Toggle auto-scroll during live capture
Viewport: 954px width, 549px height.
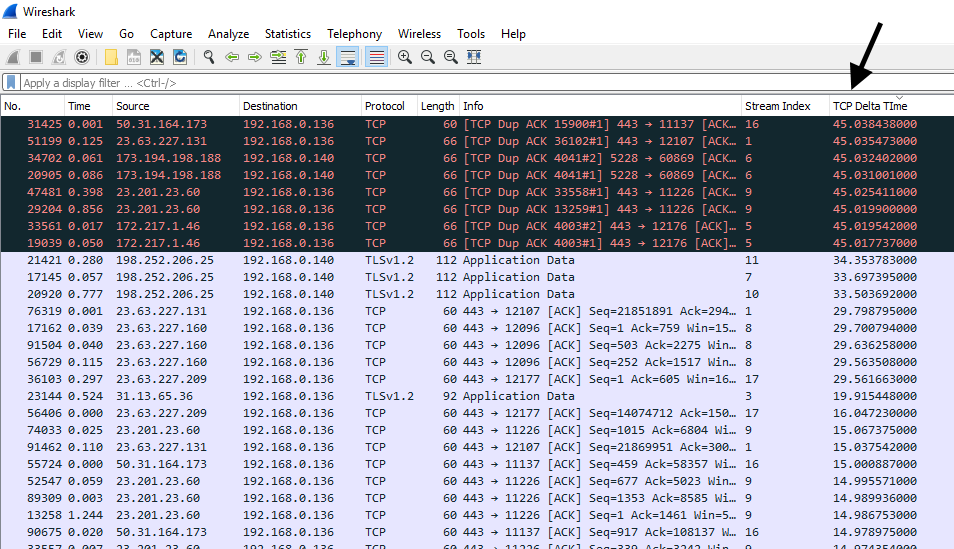tap(348, 57)
